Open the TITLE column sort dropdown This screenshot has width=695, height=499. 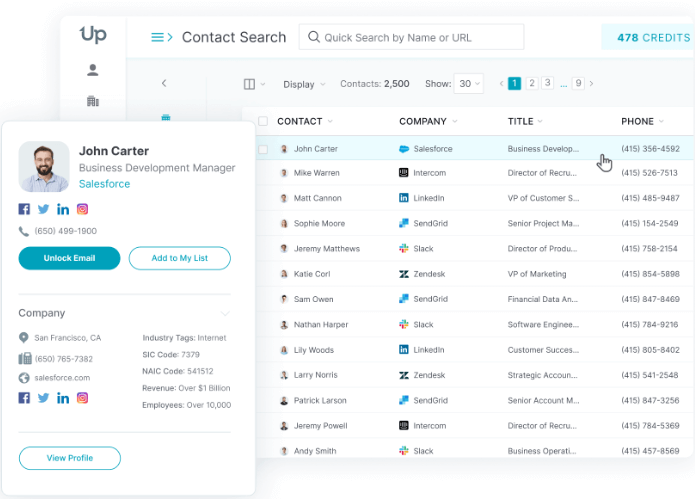point(540,121)
